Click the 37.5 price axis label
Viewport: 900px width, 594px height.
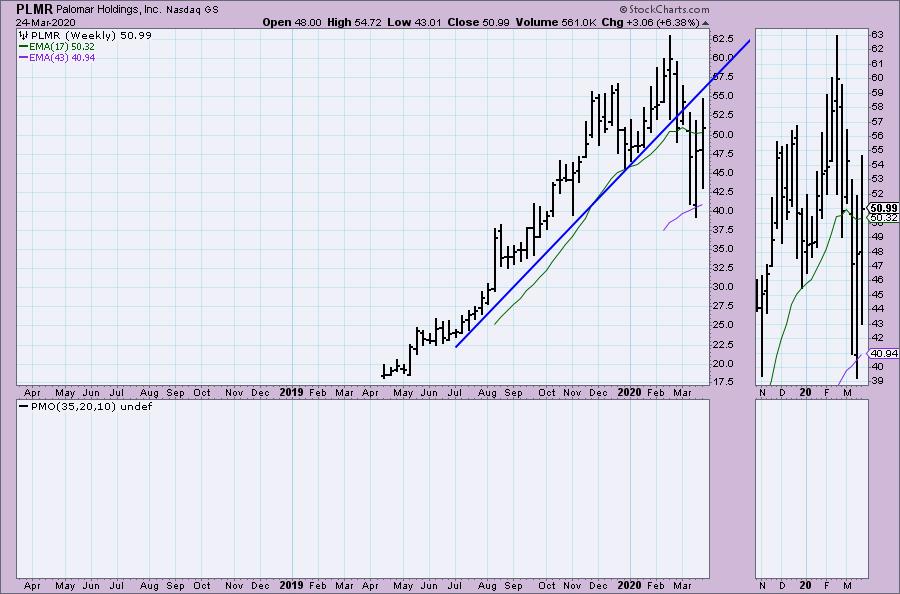[x=723, y=230]
